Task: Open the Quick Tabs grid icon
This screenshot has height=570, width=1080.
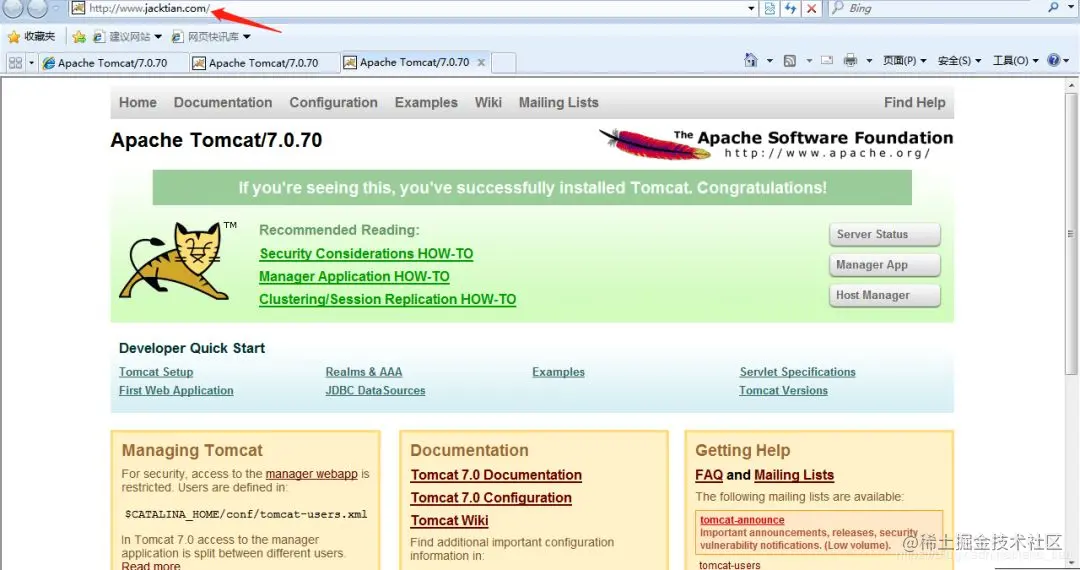Action: [15, 63]
